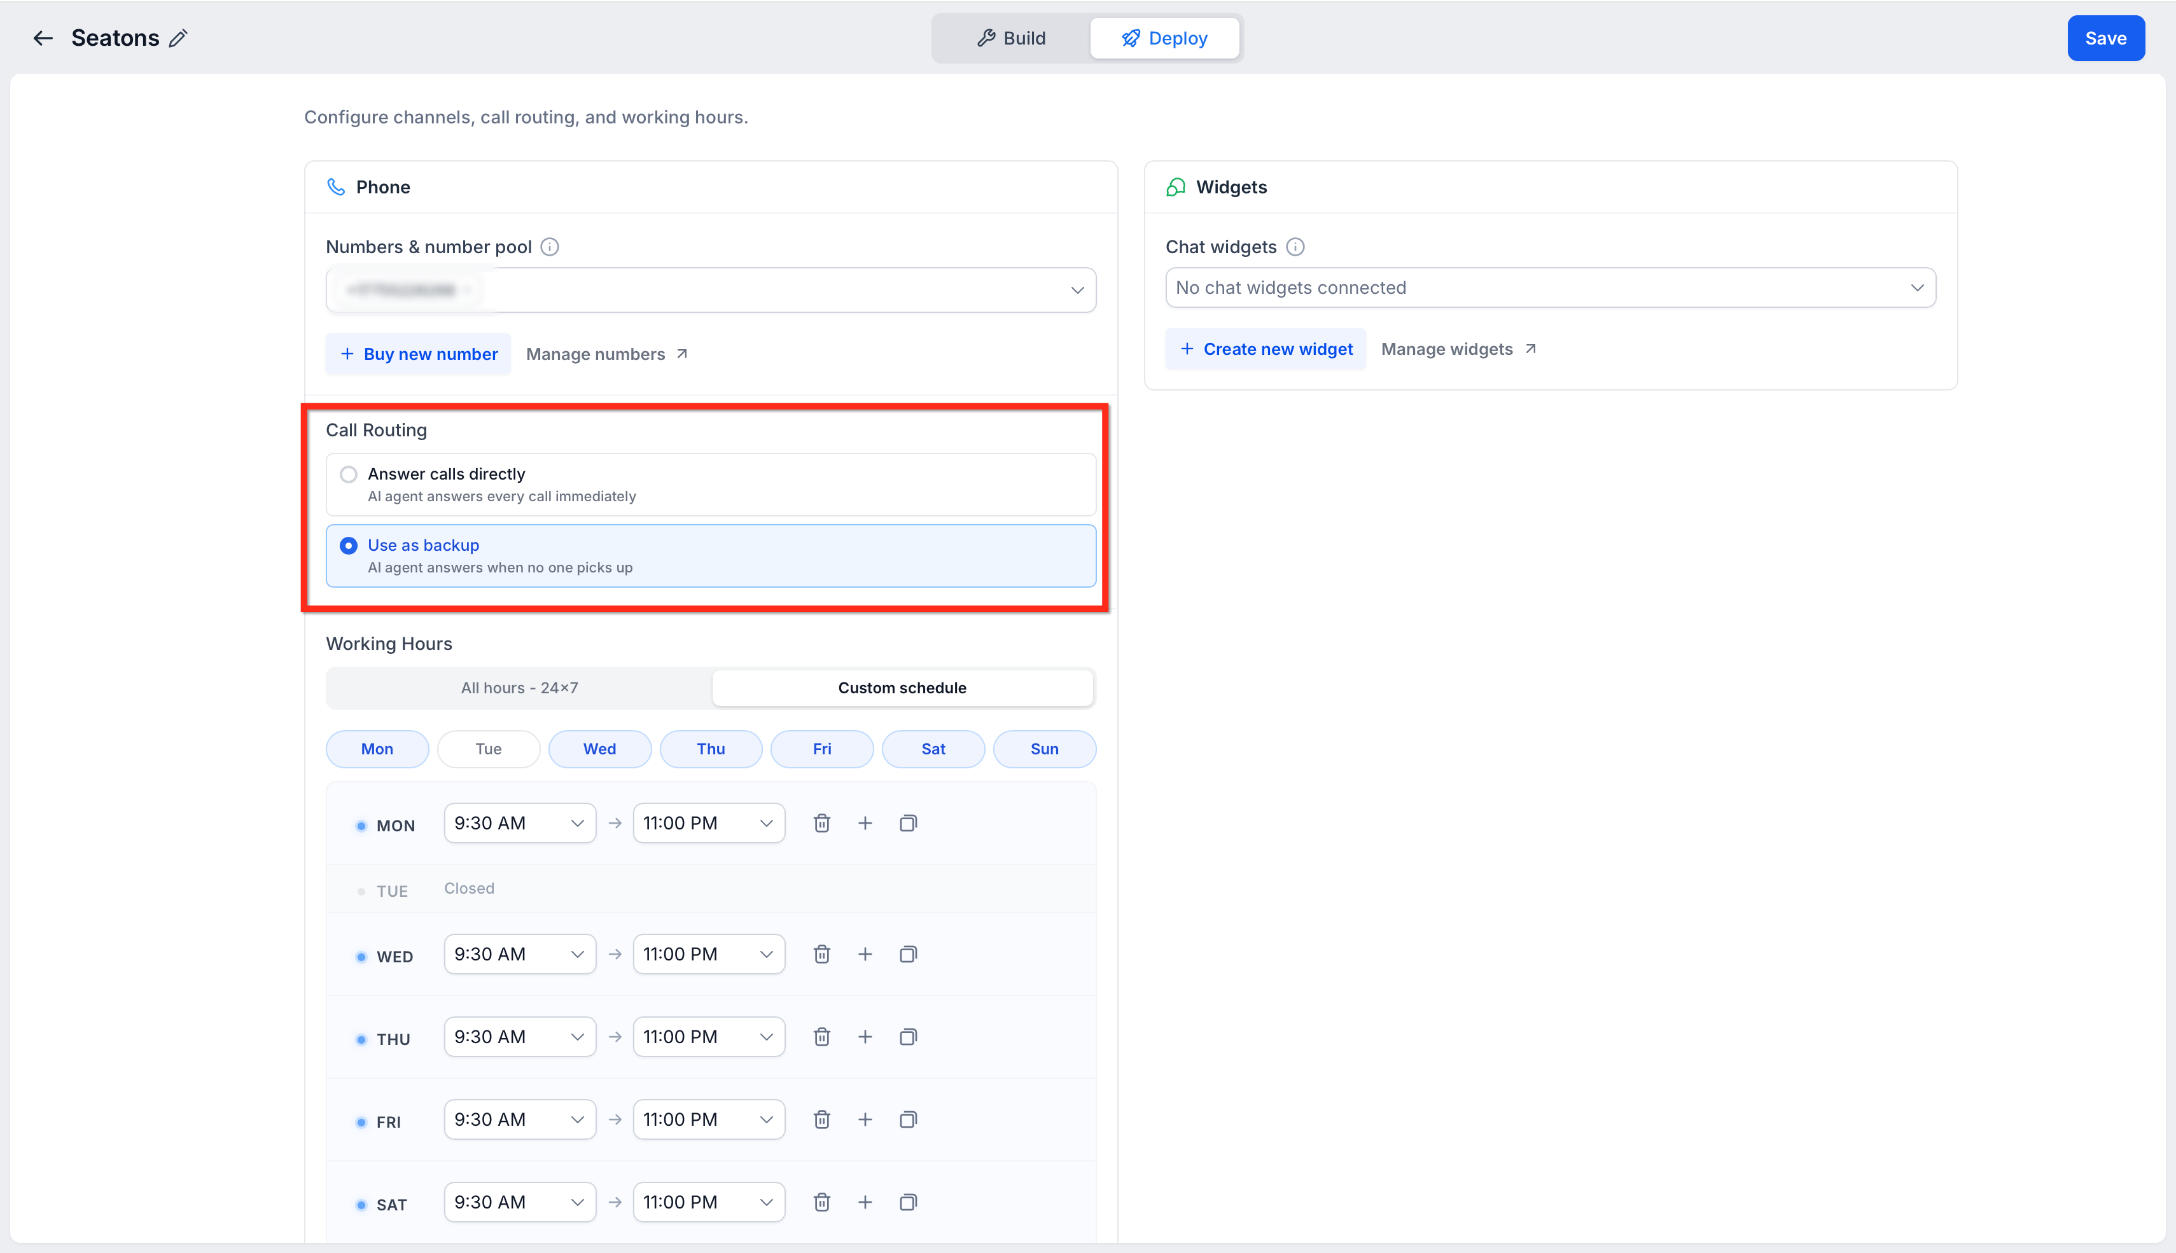Select Use as backup option

[711, 556]
